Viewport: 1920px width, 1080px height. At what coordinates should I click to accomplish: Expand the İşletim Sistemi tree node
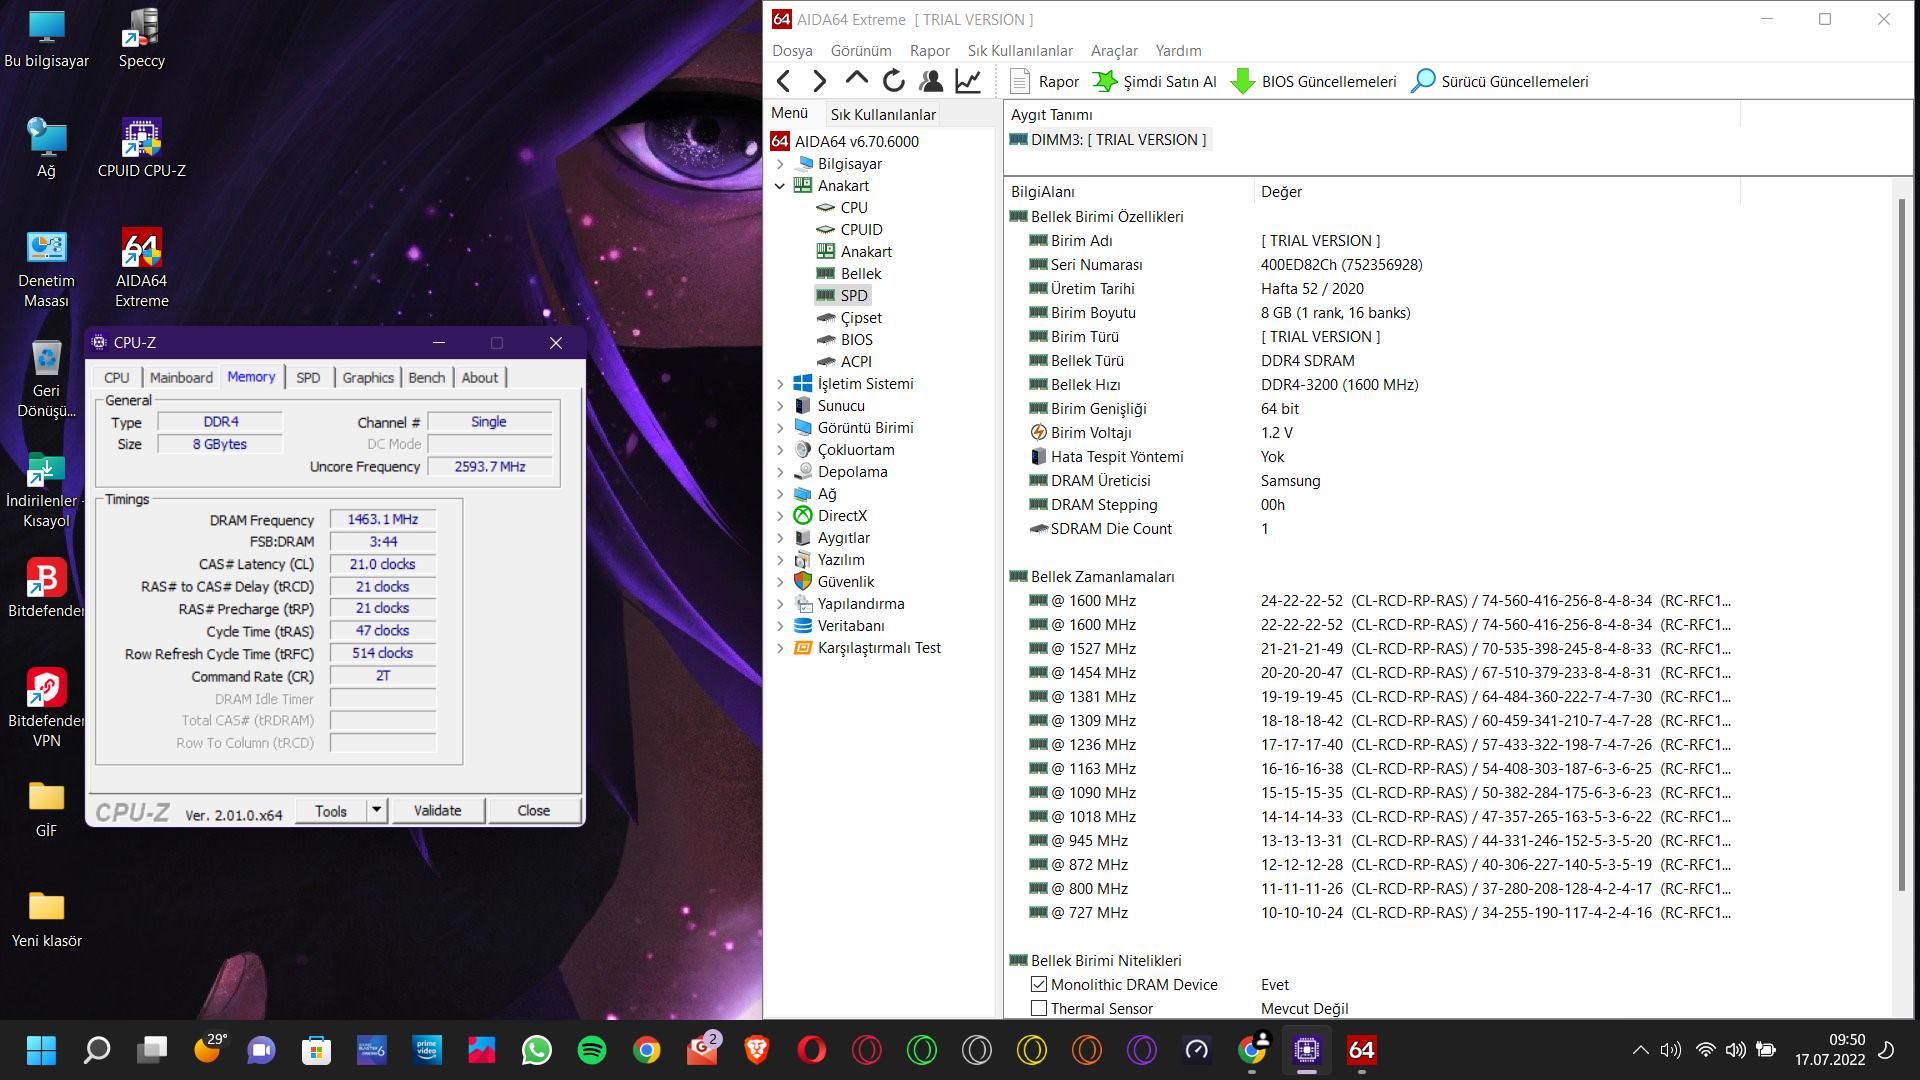pyautogui.click(x=780, y=384)
